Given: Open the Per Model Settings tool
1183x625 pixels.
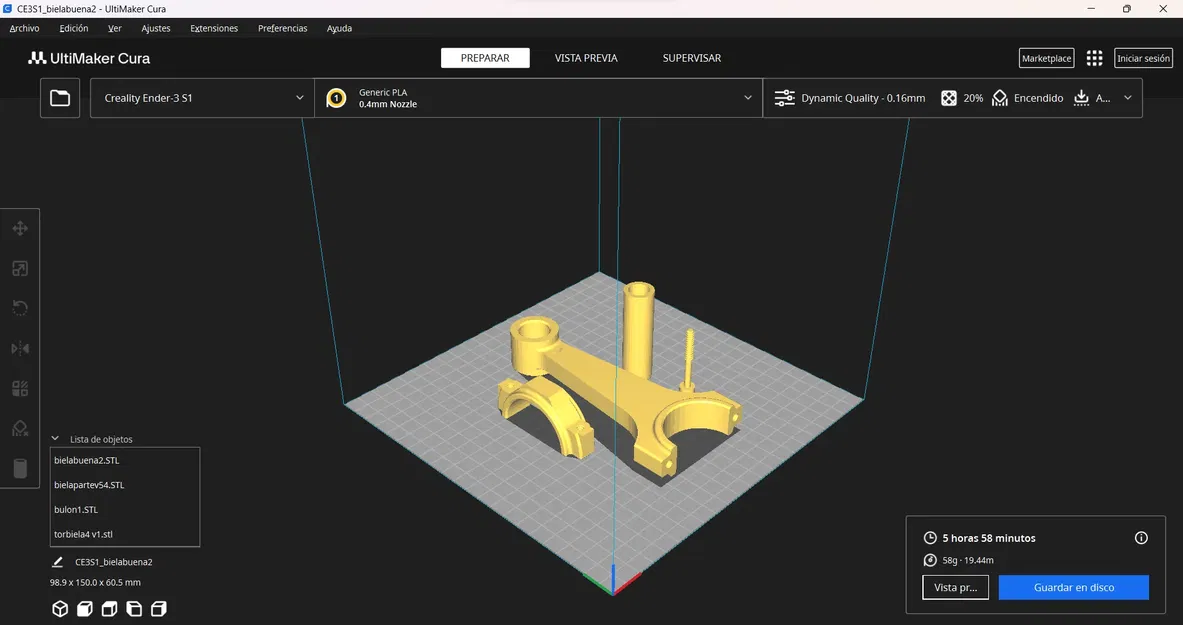Looking at the screenshot, I should 20,389.
